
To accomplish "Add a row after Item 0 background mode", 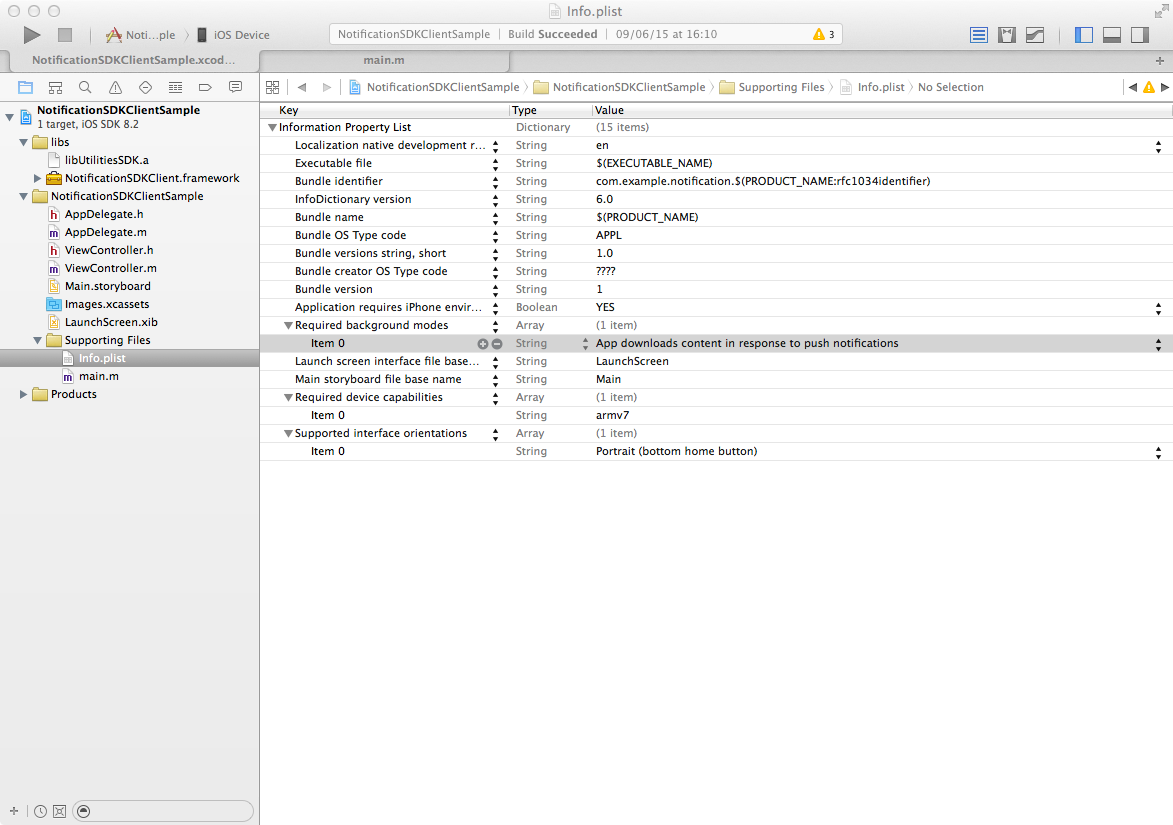I will (483, 344).
